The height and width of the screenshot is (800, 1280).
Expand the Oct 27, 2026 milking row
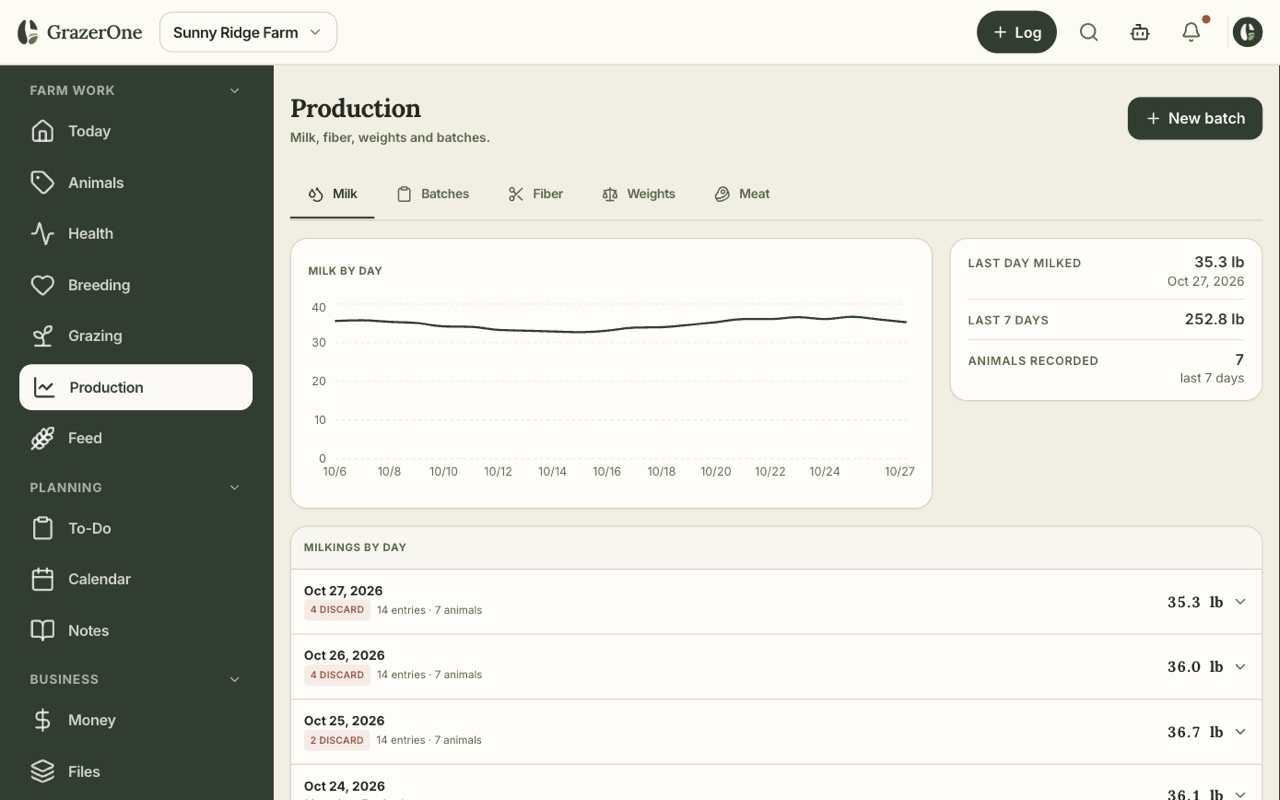pos(776,602)
